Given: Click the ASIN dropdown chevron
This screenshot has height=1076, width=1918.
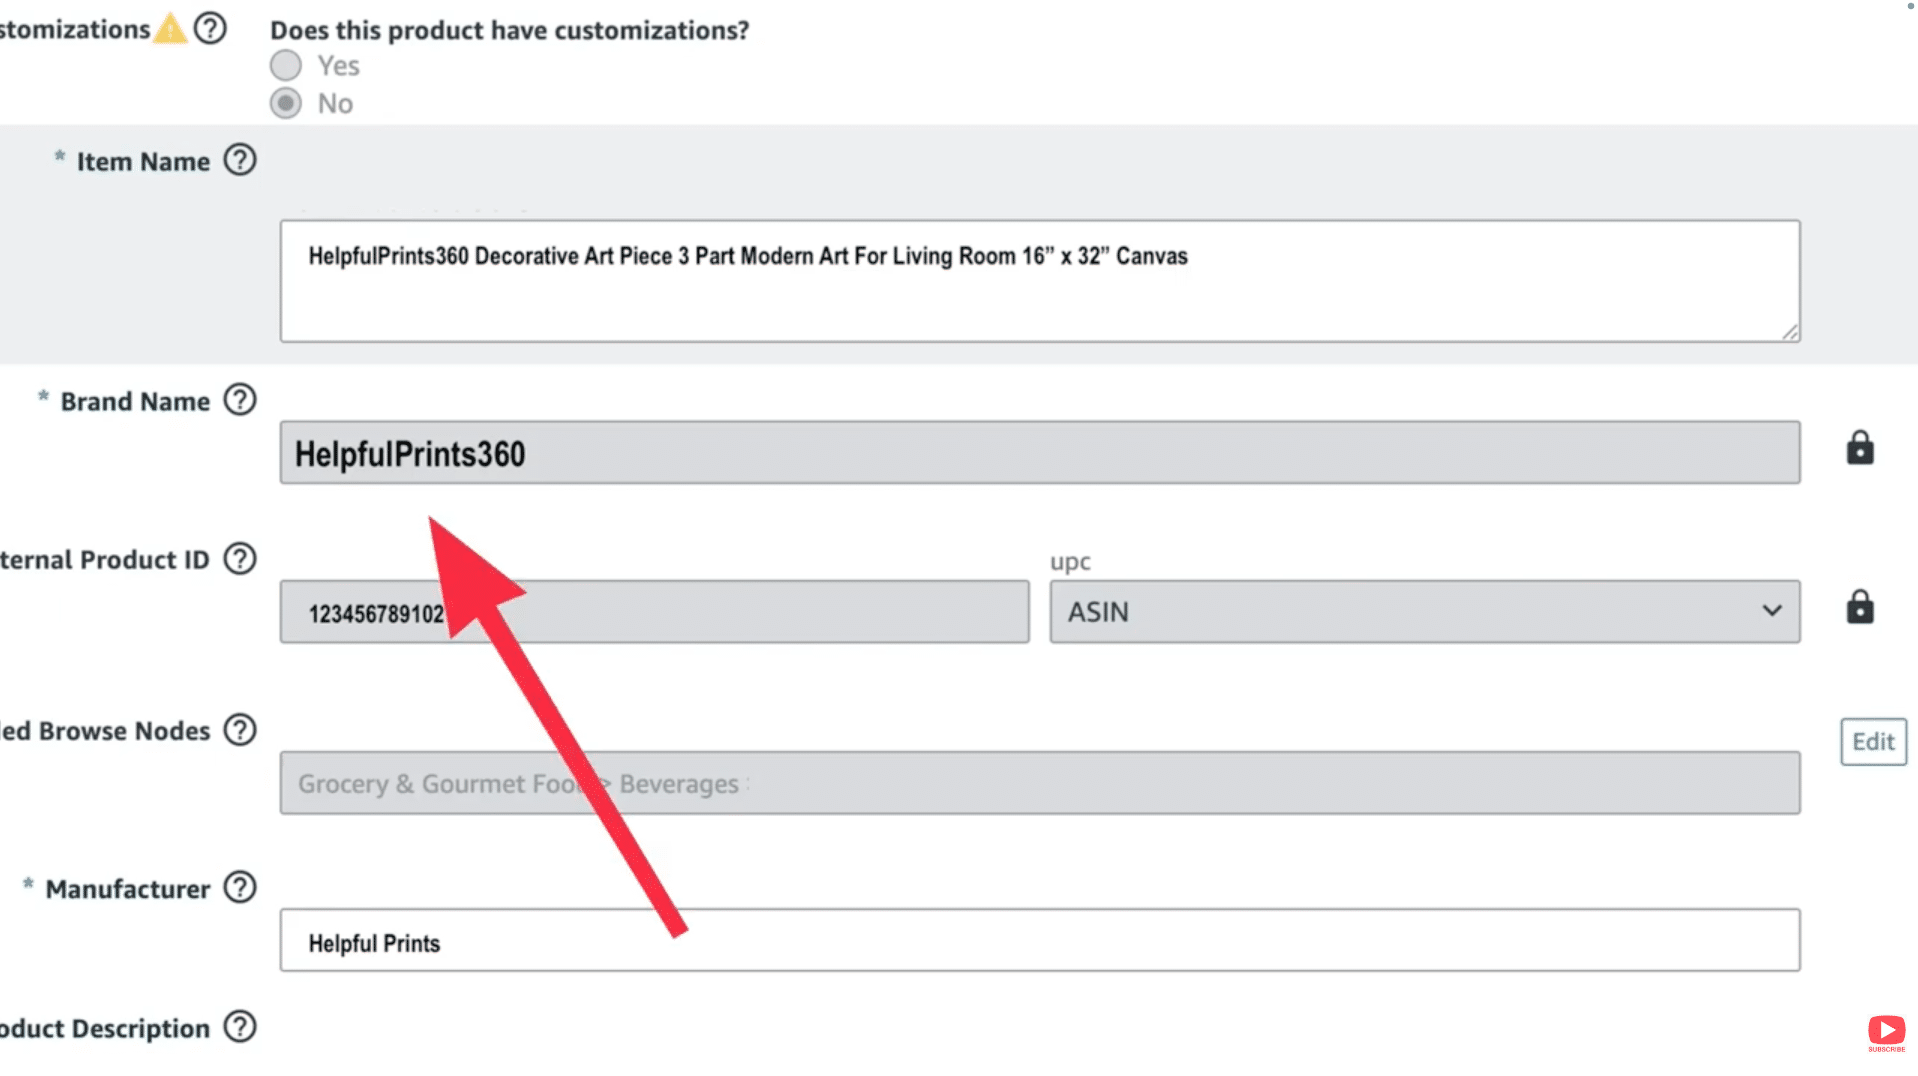Looking at the screenshot, I should (x=1773, y=611).
